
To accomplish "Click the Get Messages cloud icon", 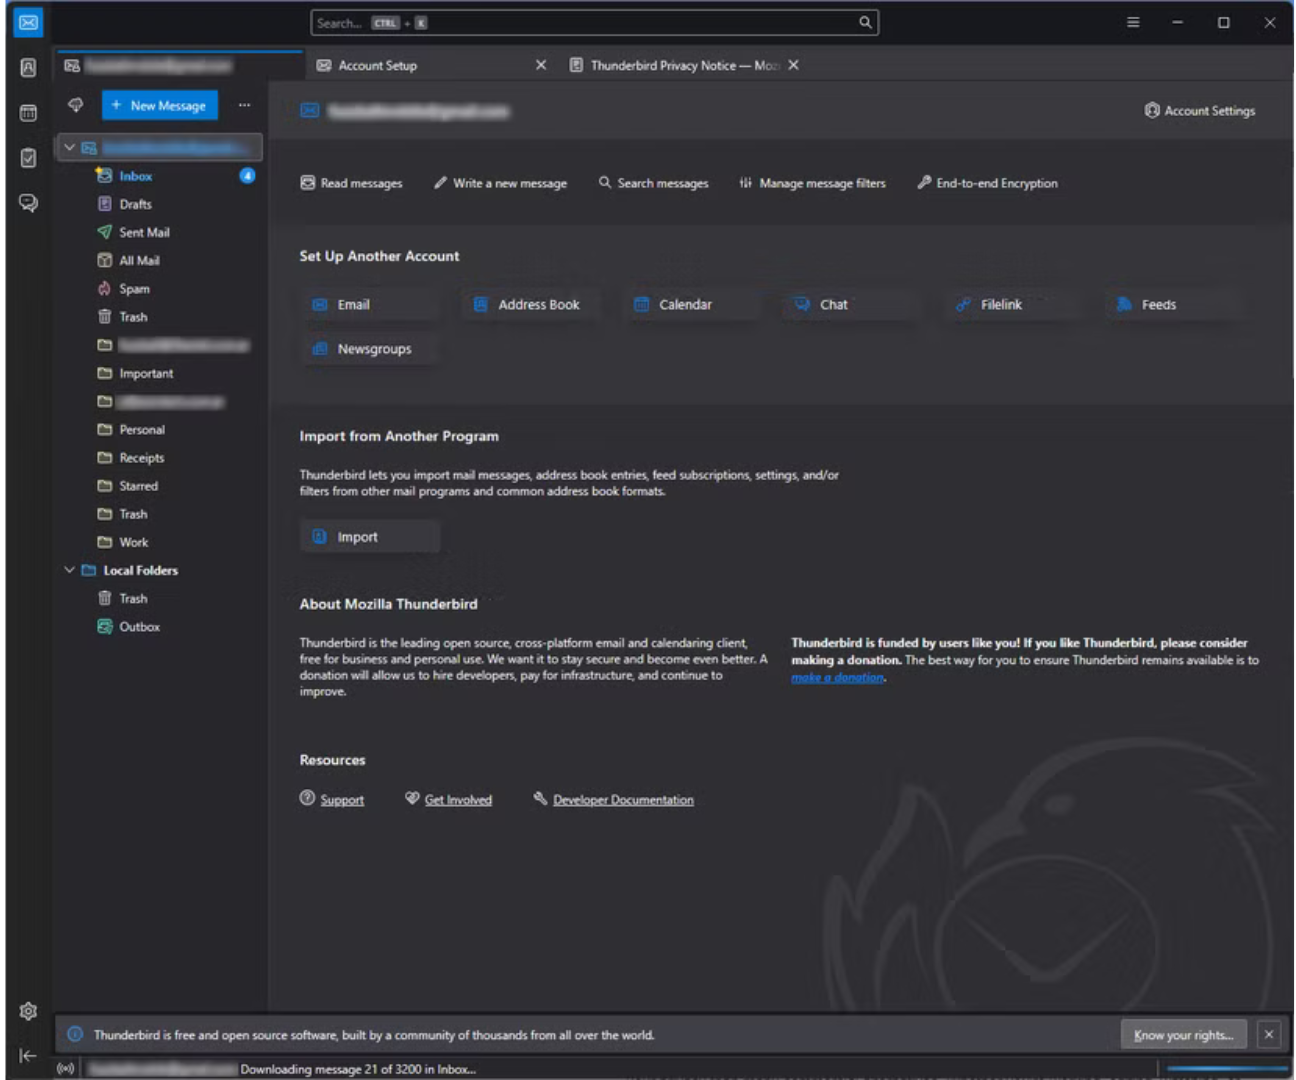I will click(75, 105).
